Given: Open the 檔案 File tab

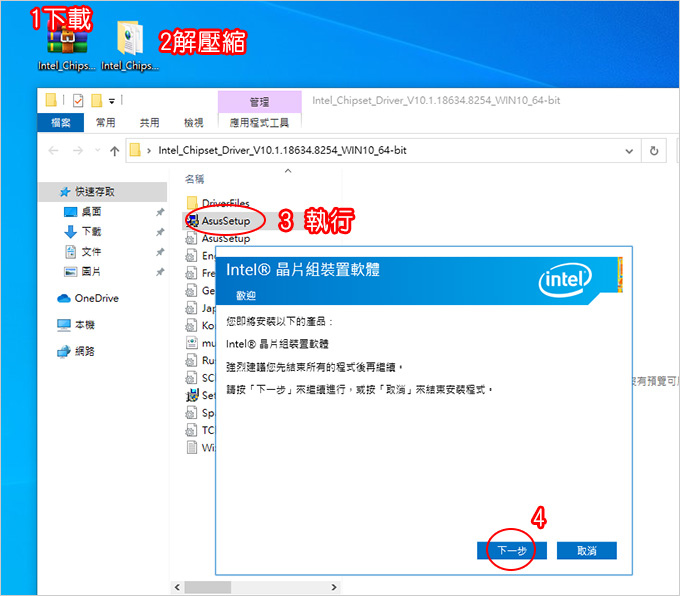Looking at the screenshot, I should pos(60,123).
